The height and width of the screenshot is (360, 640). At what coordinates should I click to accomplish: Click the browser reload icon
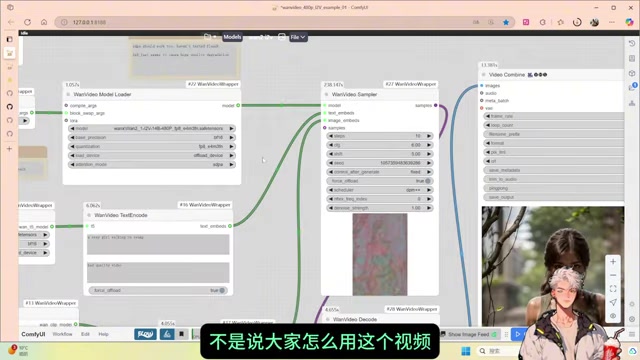[x=27, y=22]
